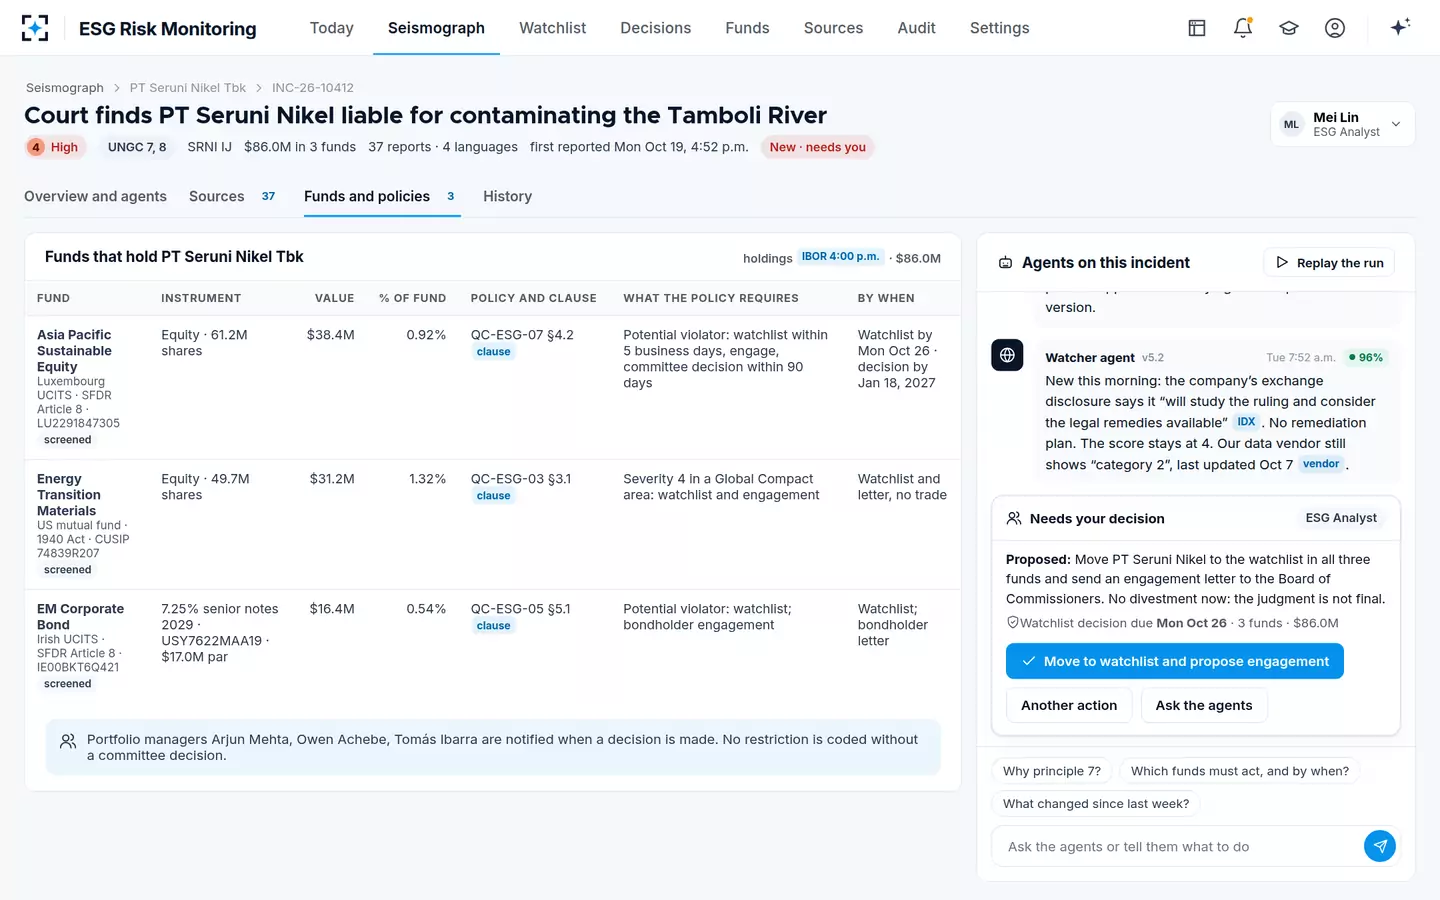Open the notifications bell
The height and width of the screenshot is (900, 1440).
tap(1243, 28)
